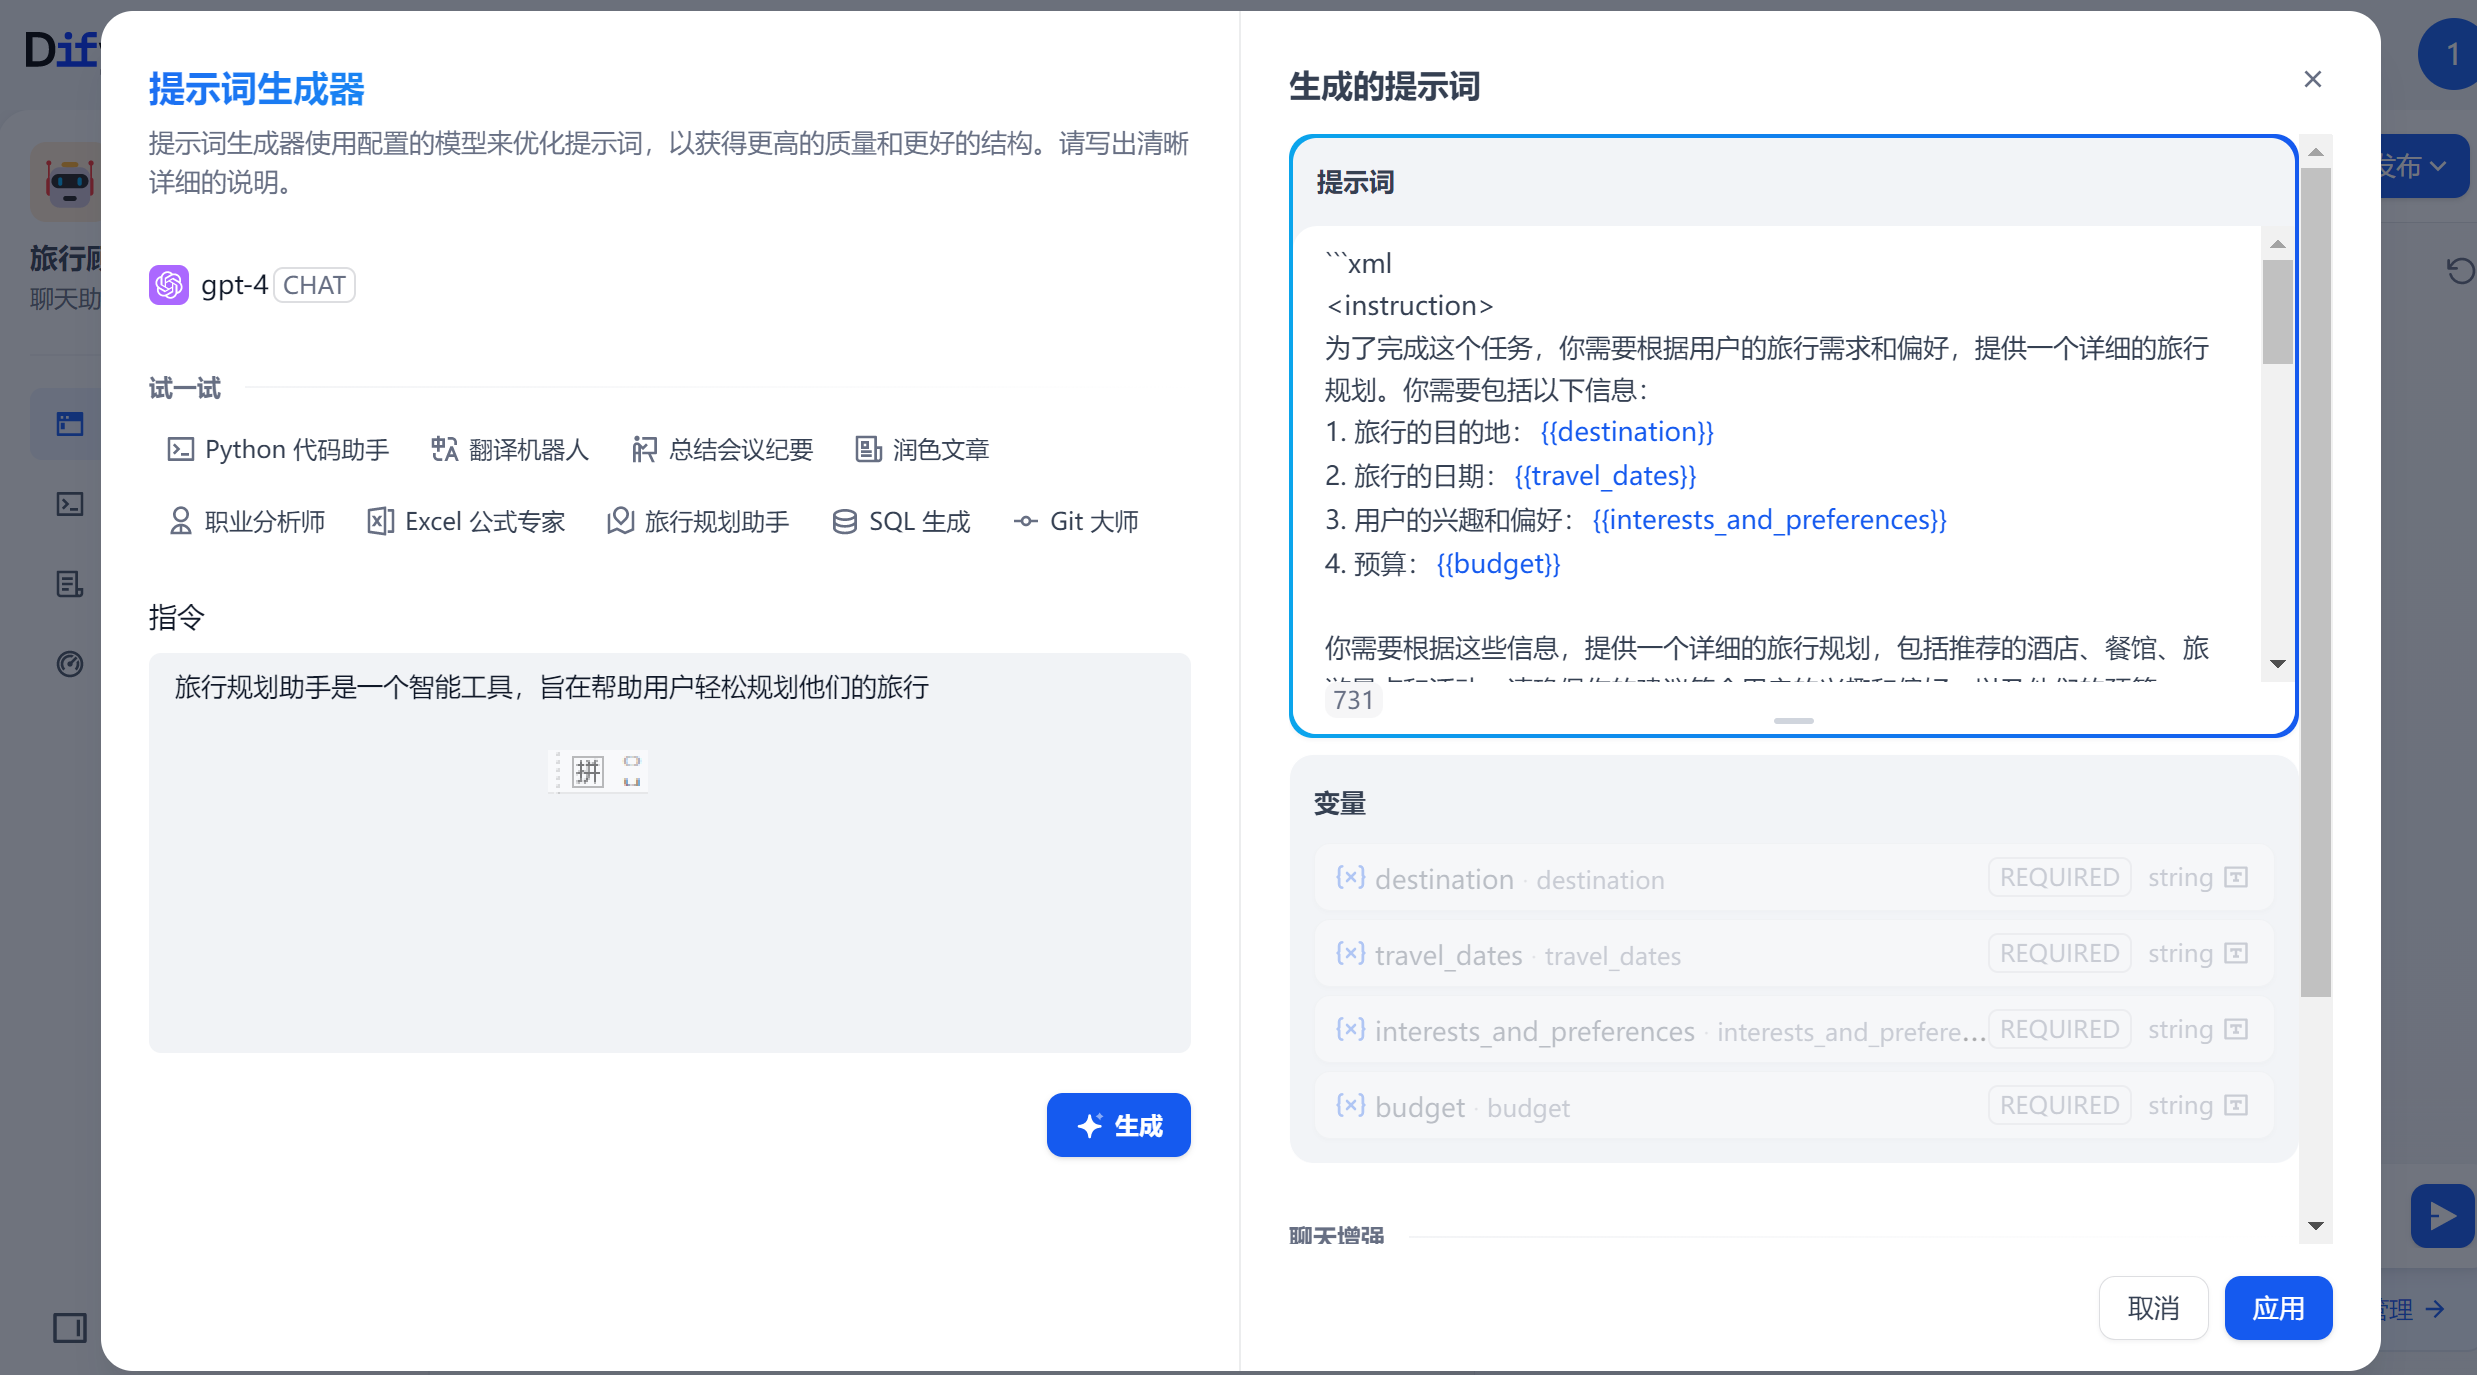Click the Python 代码助手 template icon

(x=180, y=450)
